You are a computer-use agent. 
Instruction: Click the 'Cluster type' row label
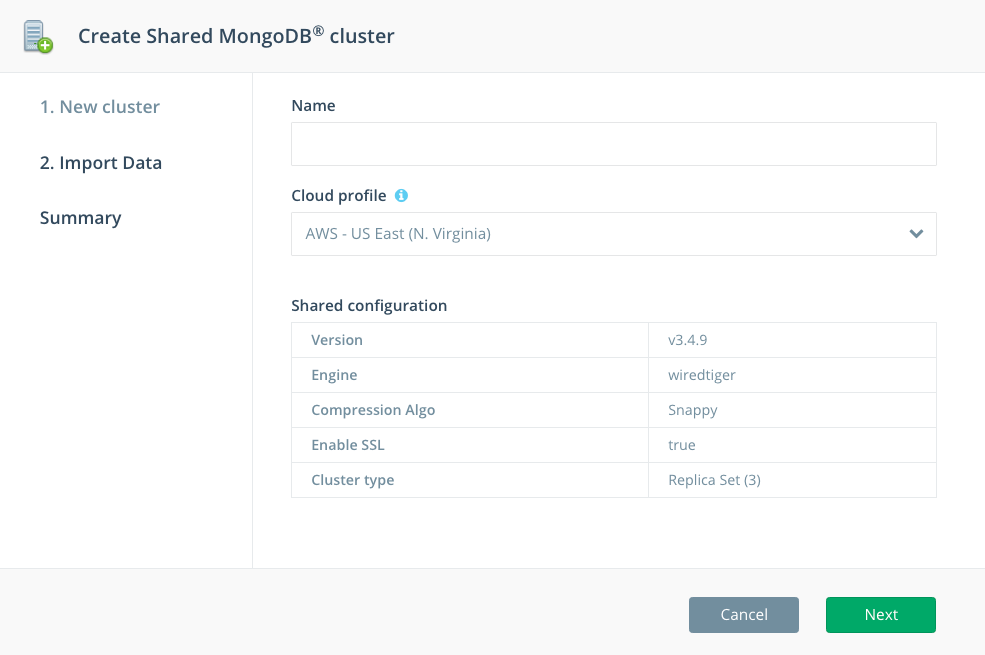coord(352,480)
